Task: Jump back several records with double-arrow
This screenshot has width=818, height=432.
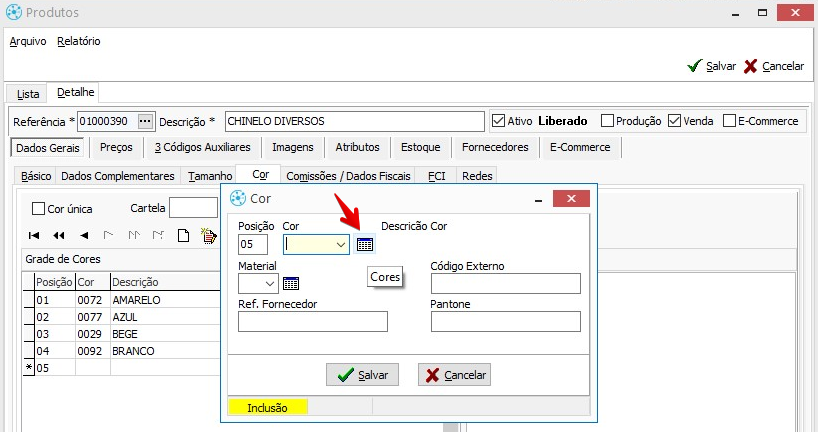Action: click(59, 236)
